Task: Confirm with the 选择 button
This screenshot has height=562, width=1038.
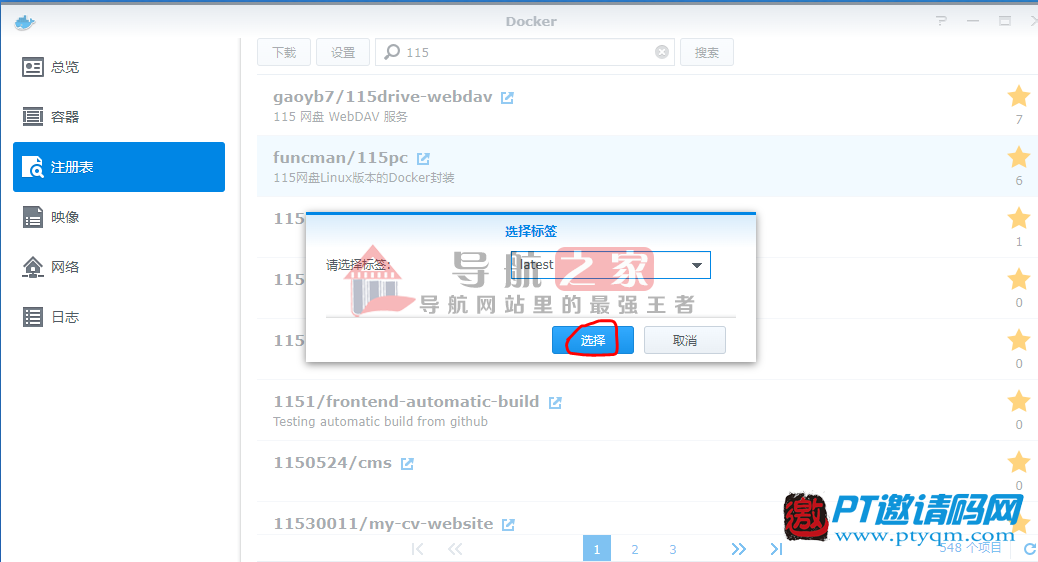Action: pyautogui.click(x=592, y=340)
